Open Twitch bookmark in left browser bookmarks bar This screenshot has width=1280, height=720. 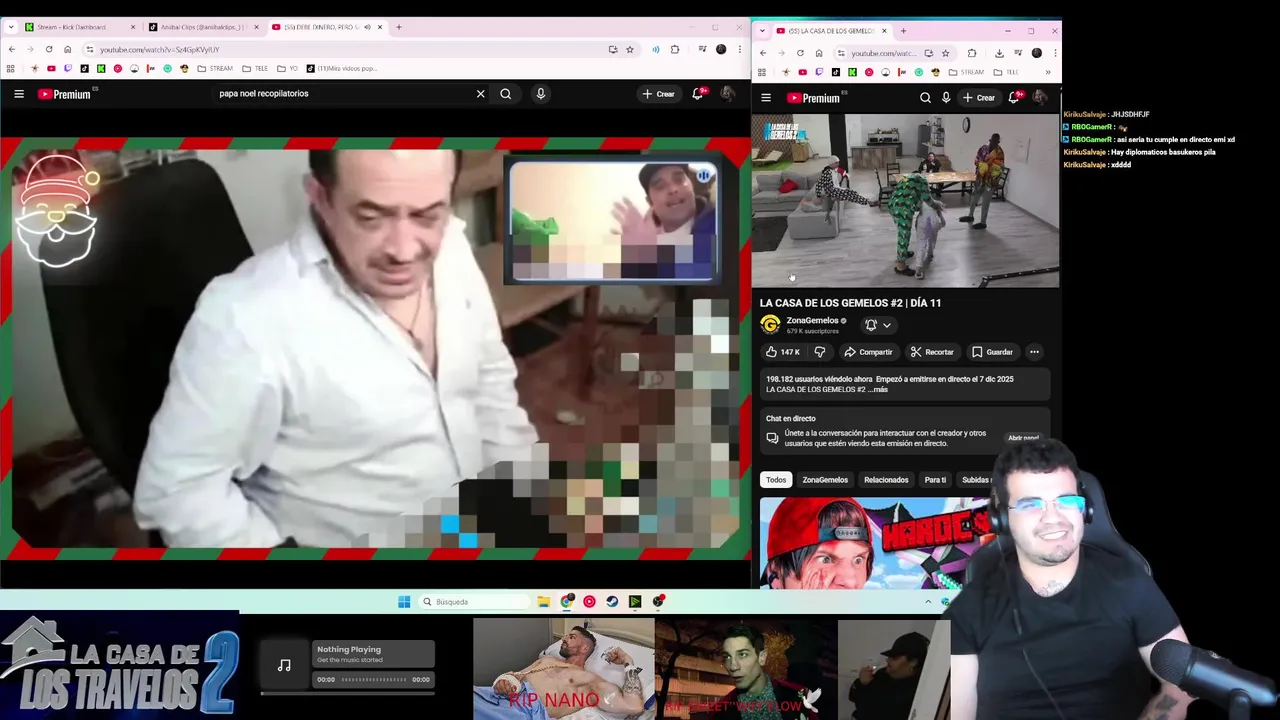tap(67, 69)
